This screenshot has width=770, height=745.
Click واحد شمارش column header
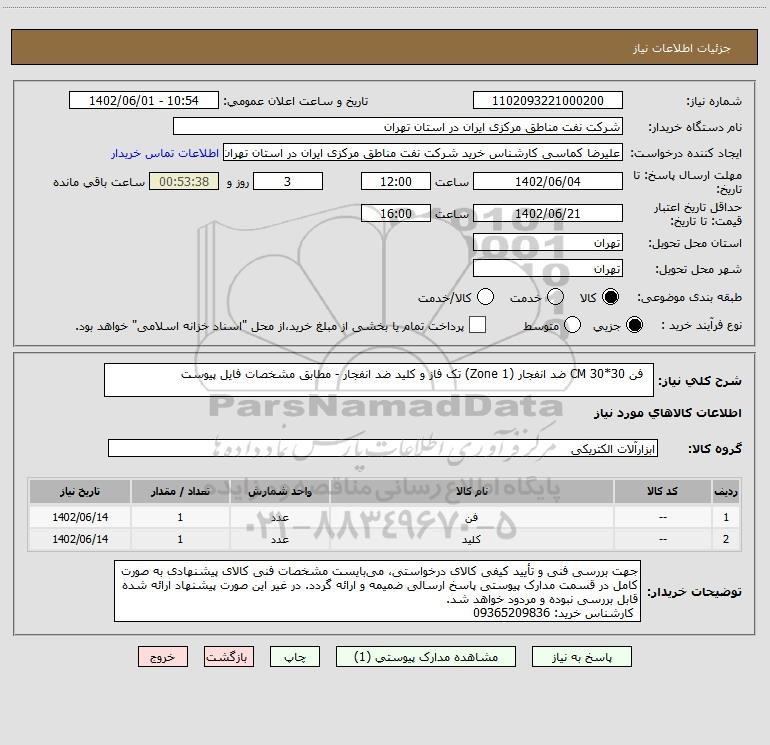point(279,491)
